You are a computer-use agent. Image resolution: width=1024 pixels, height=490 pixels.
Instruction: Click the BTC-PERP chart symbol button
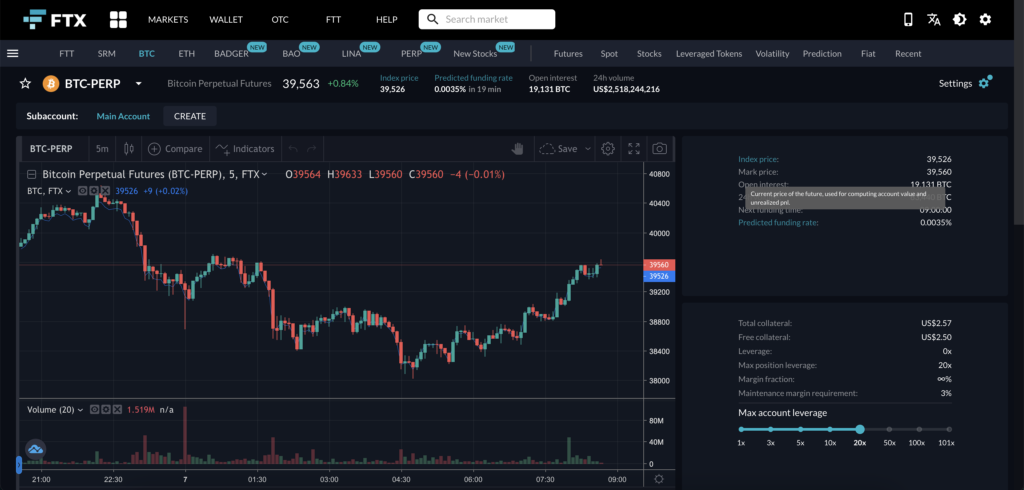coord(51,149)
